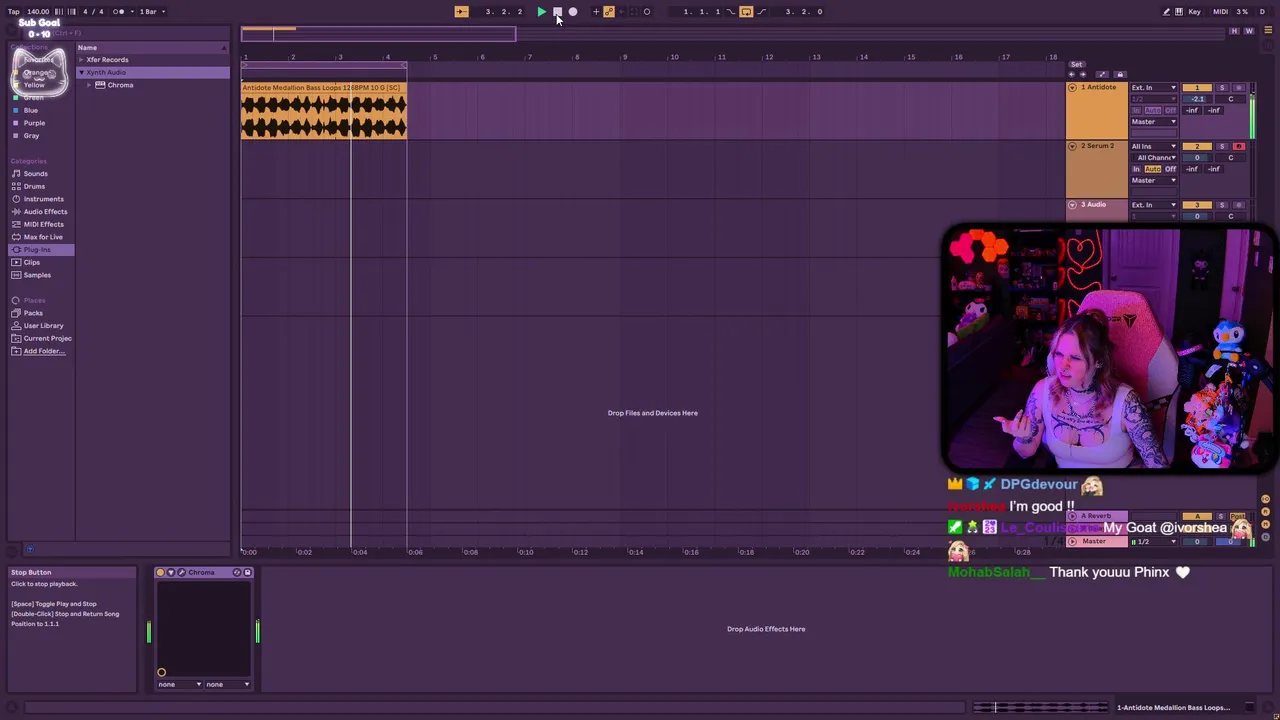Click Chroma device activator icon
This screenshot has width=1280, height=720.
(x=160, y=573)
